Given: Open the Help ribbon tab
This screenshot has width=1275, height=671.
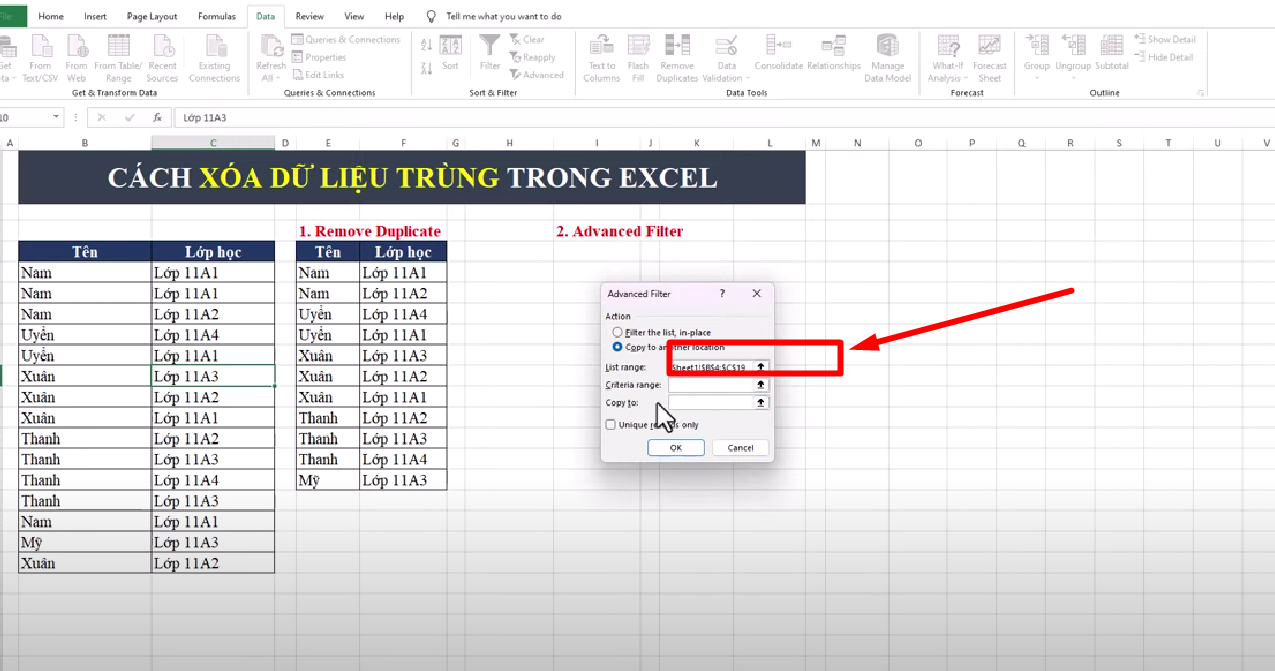Looking at the screenshot, I should [x=394, y=16].
